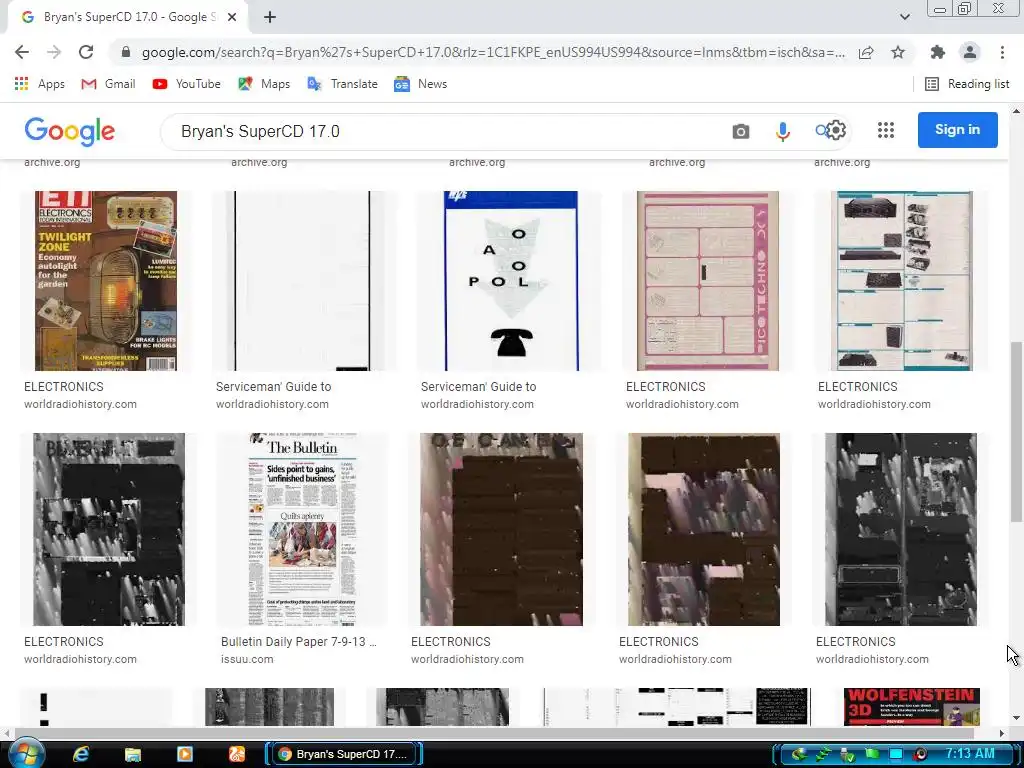
Task: Open the Reading list panel
Action: (x=967, y=84)
